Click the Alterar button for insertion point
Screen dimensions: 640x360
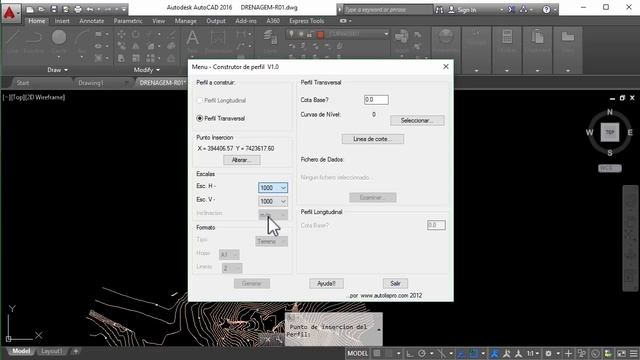click(x=242, y=160)
